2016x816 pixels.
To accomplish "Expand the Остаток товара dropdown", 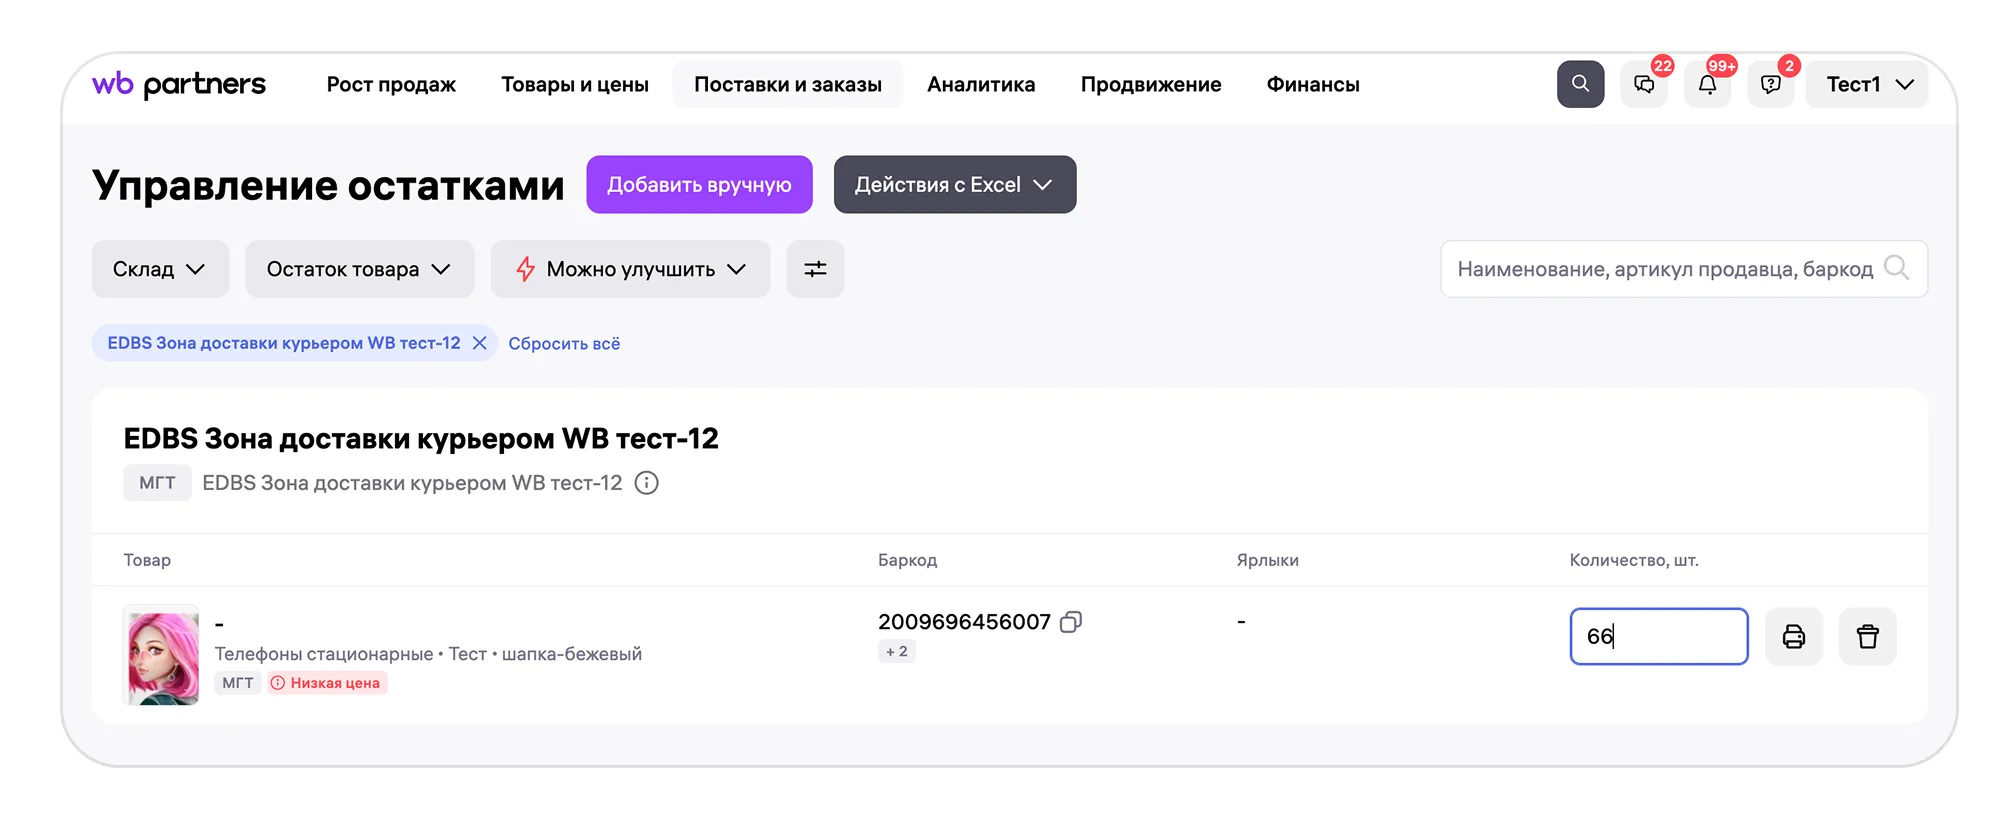I will click(359, 269).
